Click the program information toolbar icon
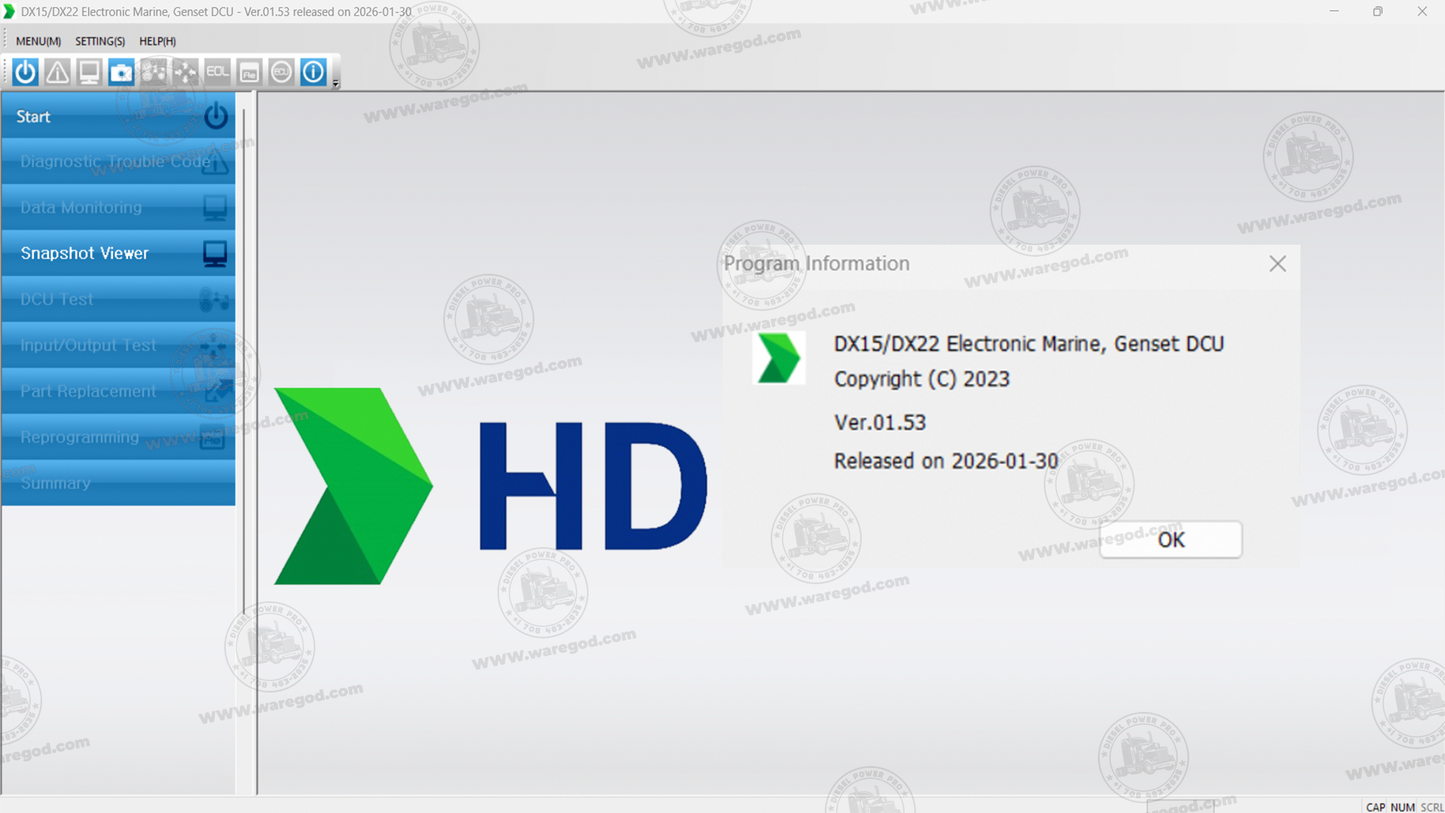This screenshot has height=813, width=1445. pyautogui.click(x=313, y=72)
